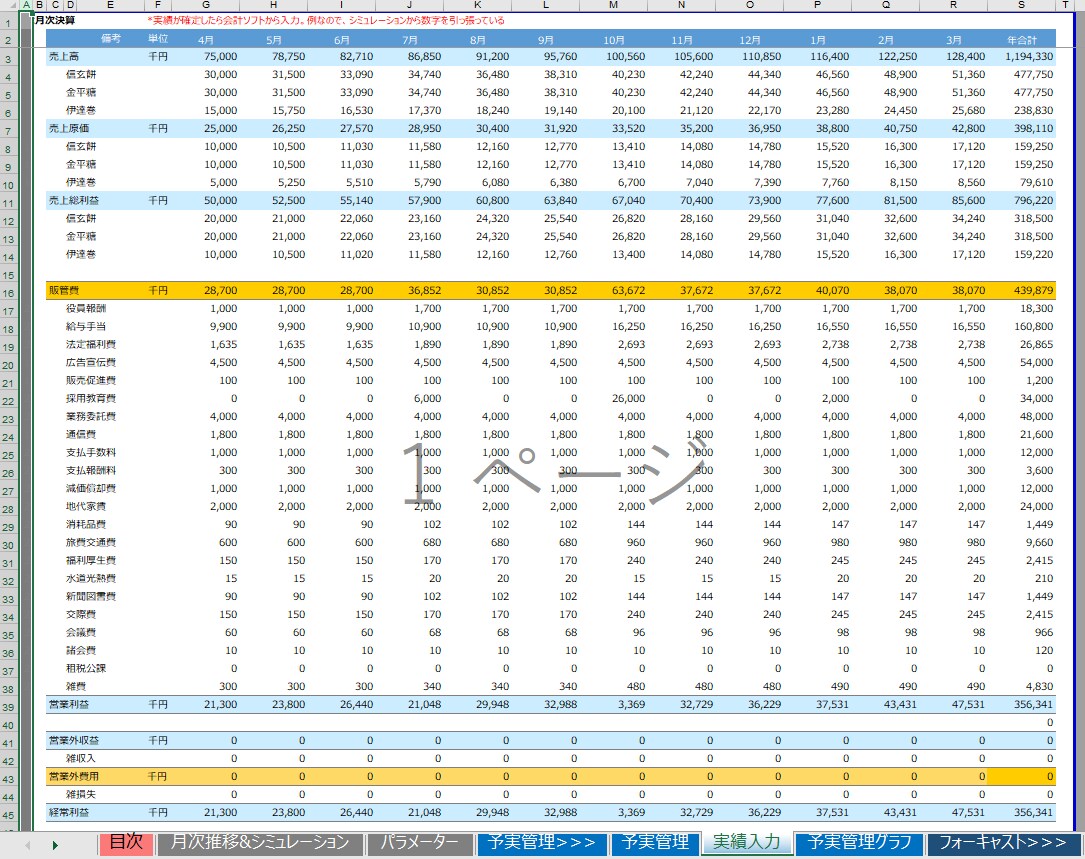Click the 26,000 value in 採用教育費 row
The height and width of the screenshot is (859, 1085).
[613, 399]
